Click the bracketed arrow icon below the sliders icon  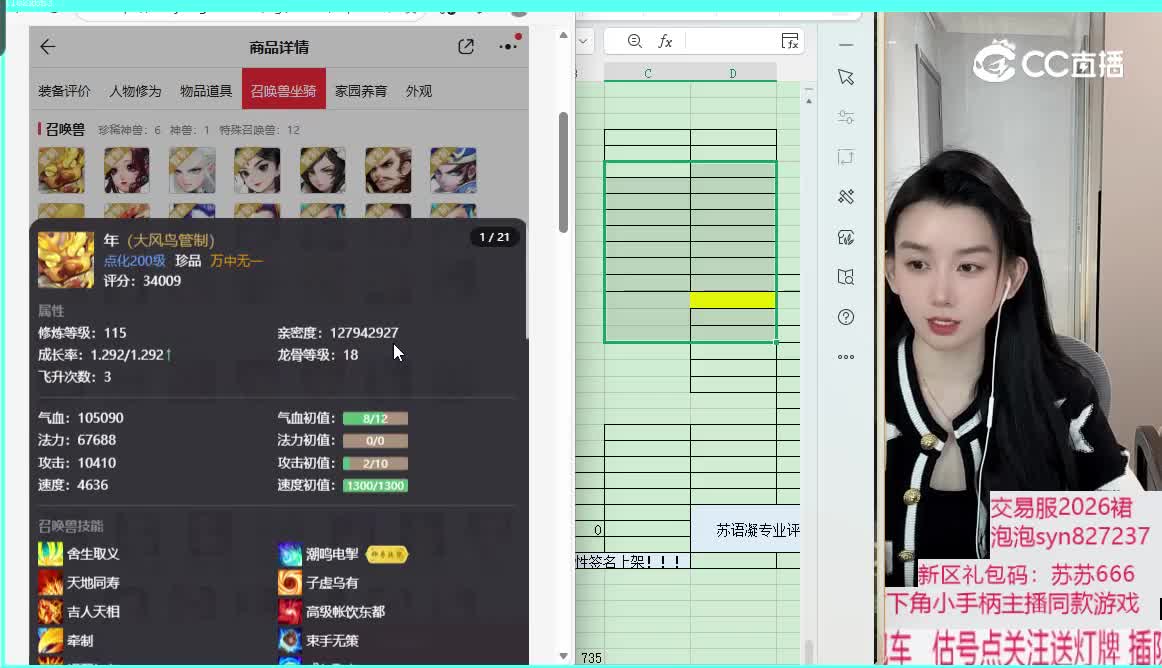(846, 157)
